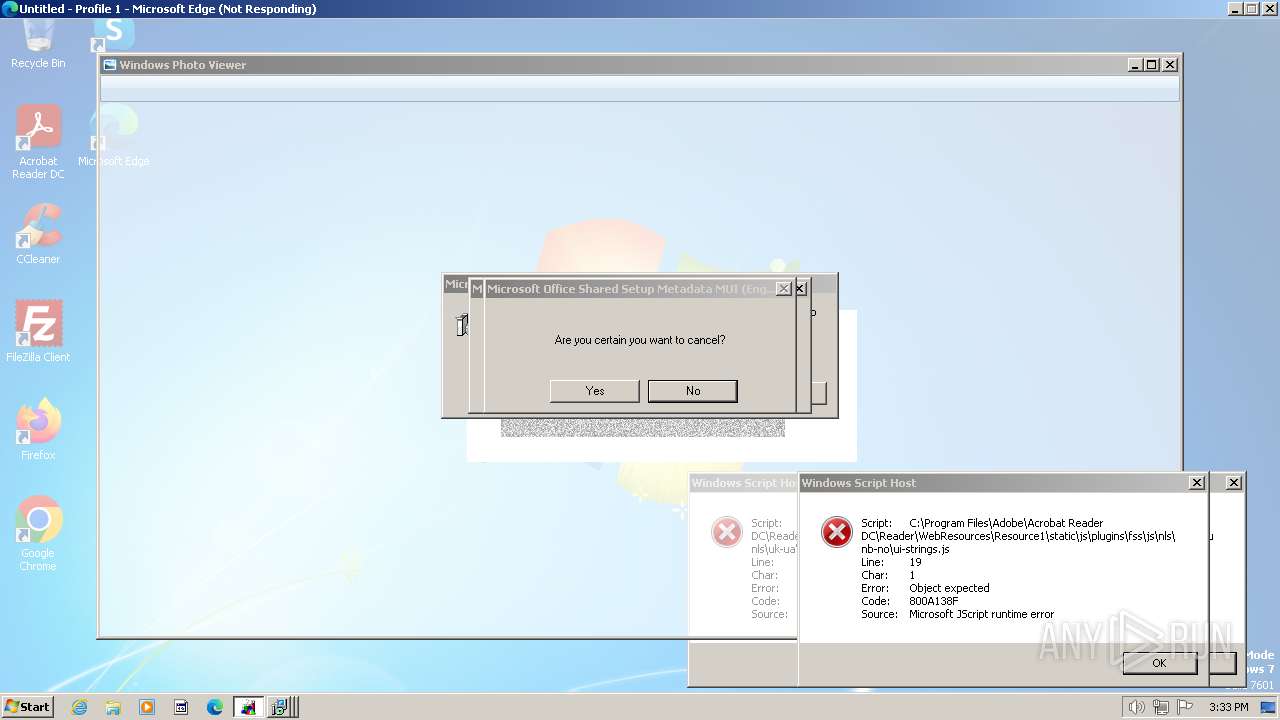This screenshot has height=720, width=1280.
Task: Open the Microsoft Edge desktop shortcut
Action: [x=113, y=137]
